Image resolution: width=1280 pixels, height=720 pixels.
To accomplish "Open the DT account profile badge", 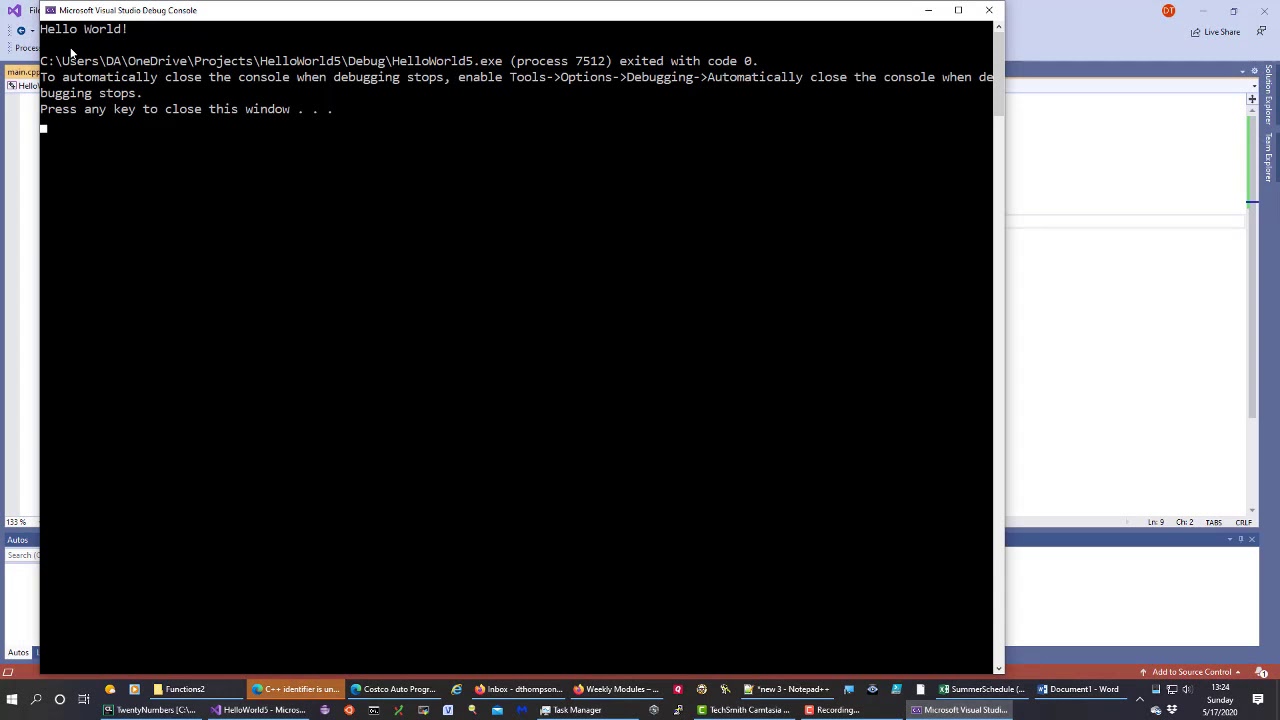I will tap(1168, 11).
